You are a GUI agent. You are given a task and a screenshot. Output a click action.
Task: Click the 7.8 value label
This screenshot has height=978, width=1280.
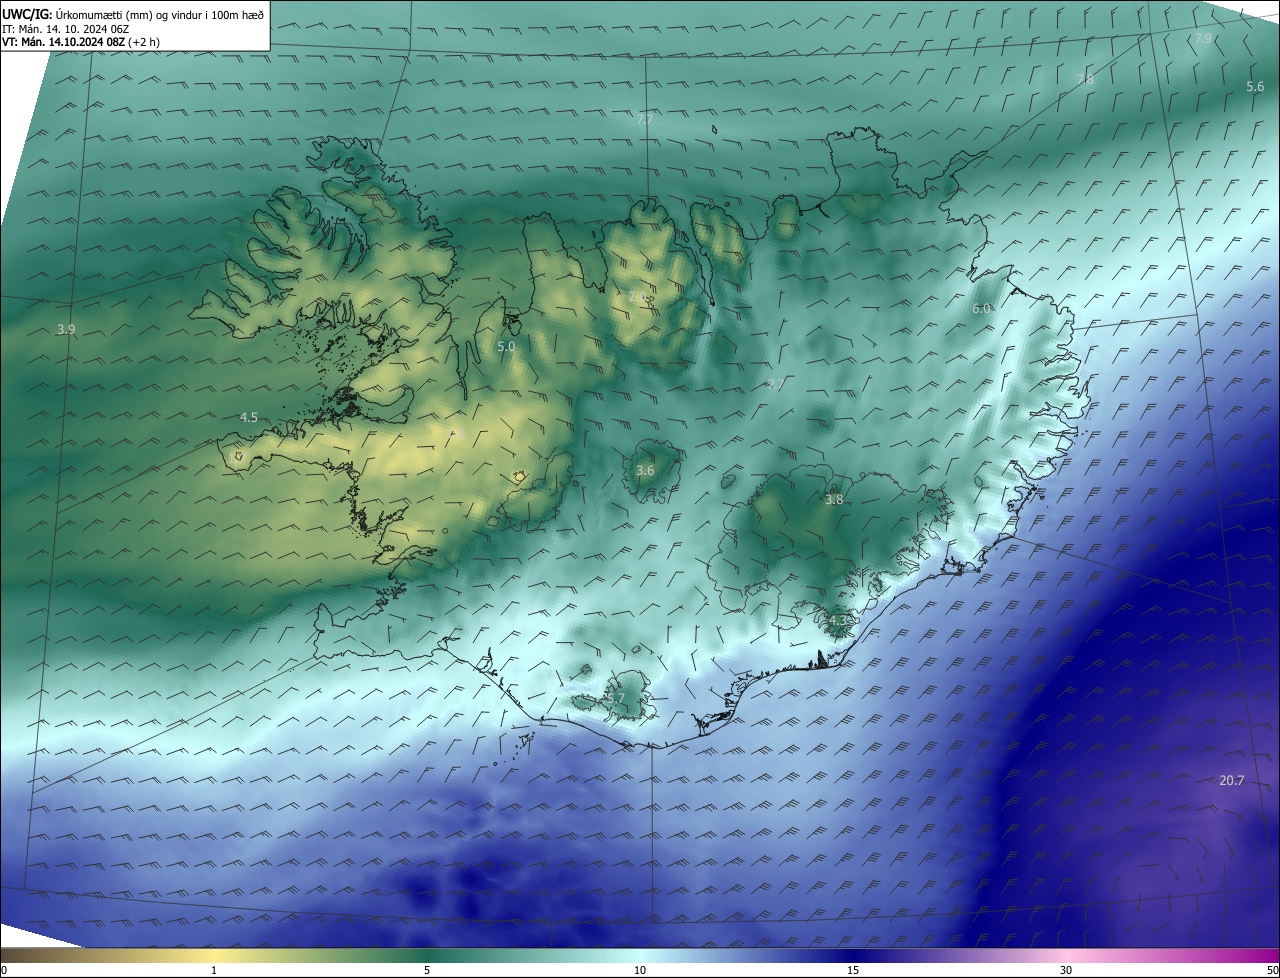pyautogui.click(x=1085, y=78)
